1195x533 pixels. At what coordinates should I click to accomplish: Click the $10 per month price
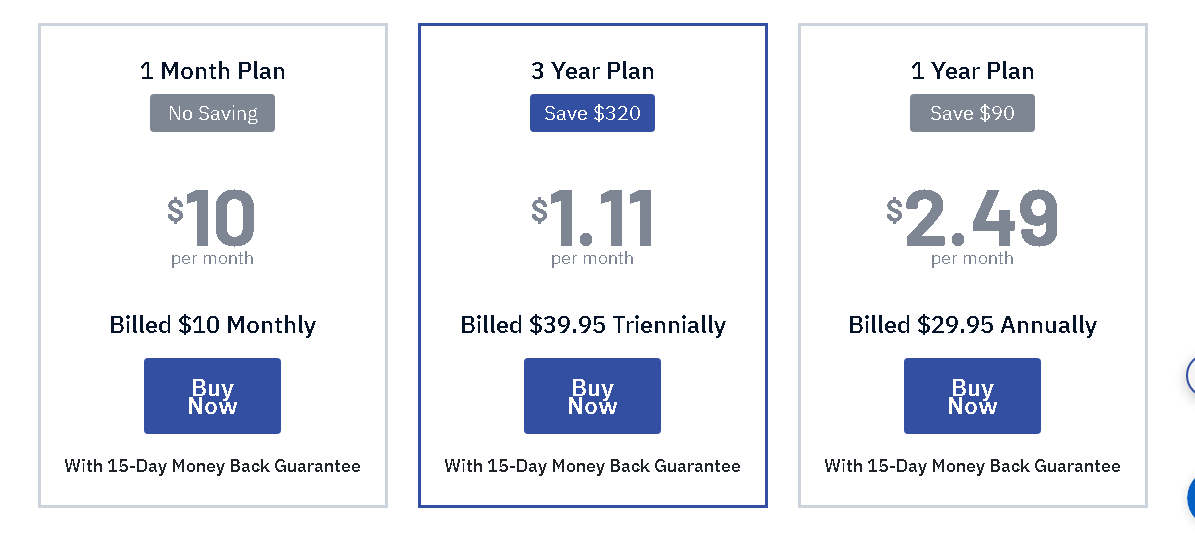[212, 222]
